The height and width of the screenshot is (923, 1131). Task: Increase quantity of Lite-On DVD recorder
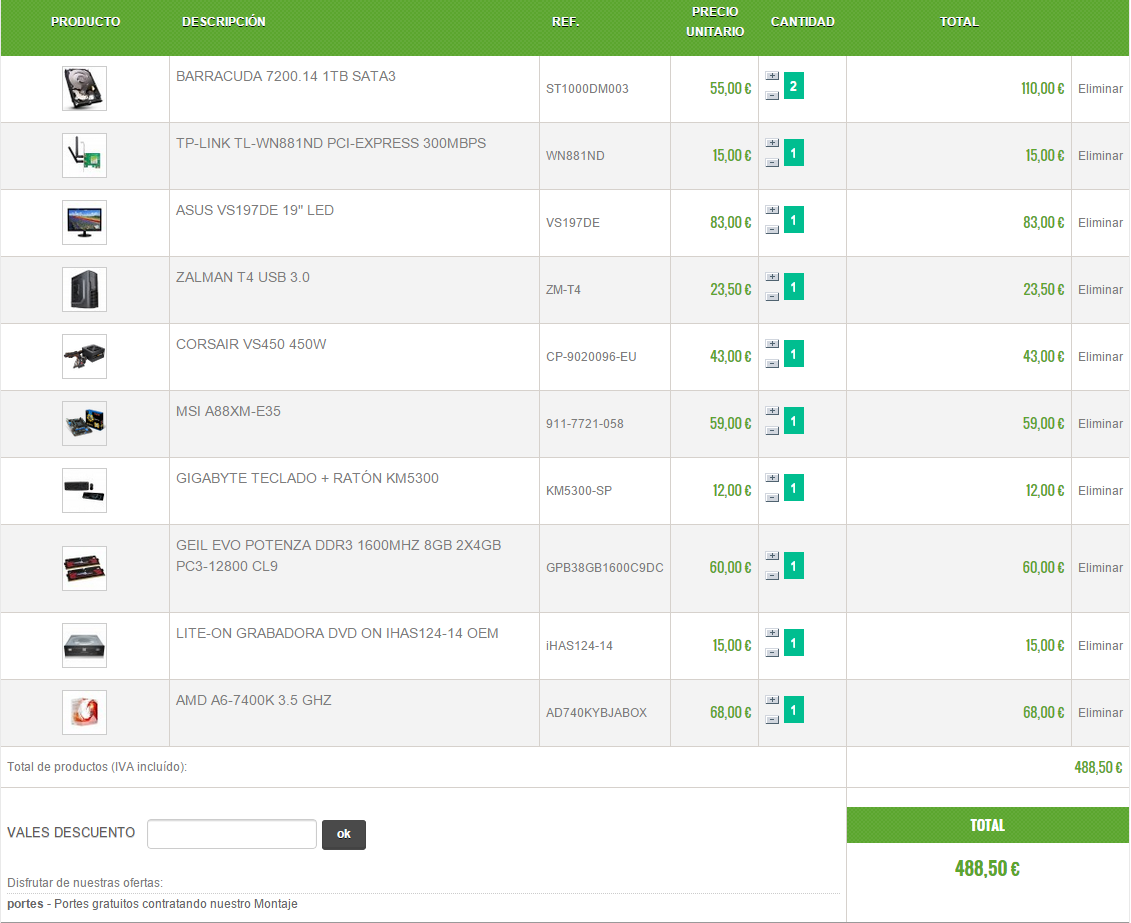pyautogui.click(x=772, y=633)
